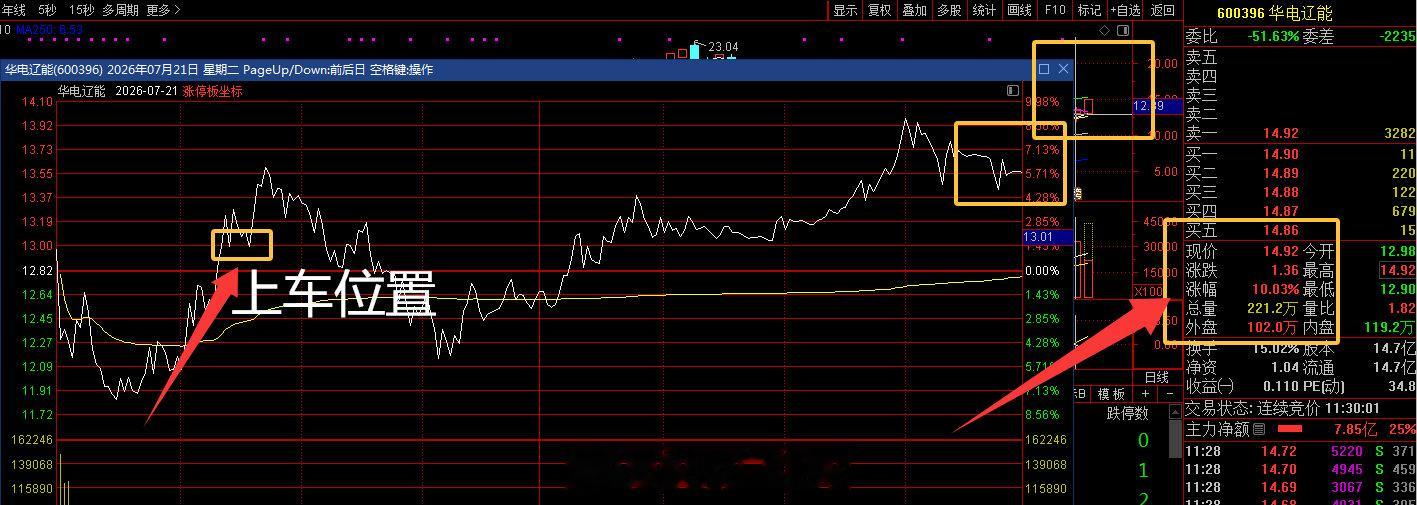Image resolution: width=1417 pixels, height=505 pixels.
Task: Select the 11:28 trade row at 14.70
Action: (x=1300, y=469)
